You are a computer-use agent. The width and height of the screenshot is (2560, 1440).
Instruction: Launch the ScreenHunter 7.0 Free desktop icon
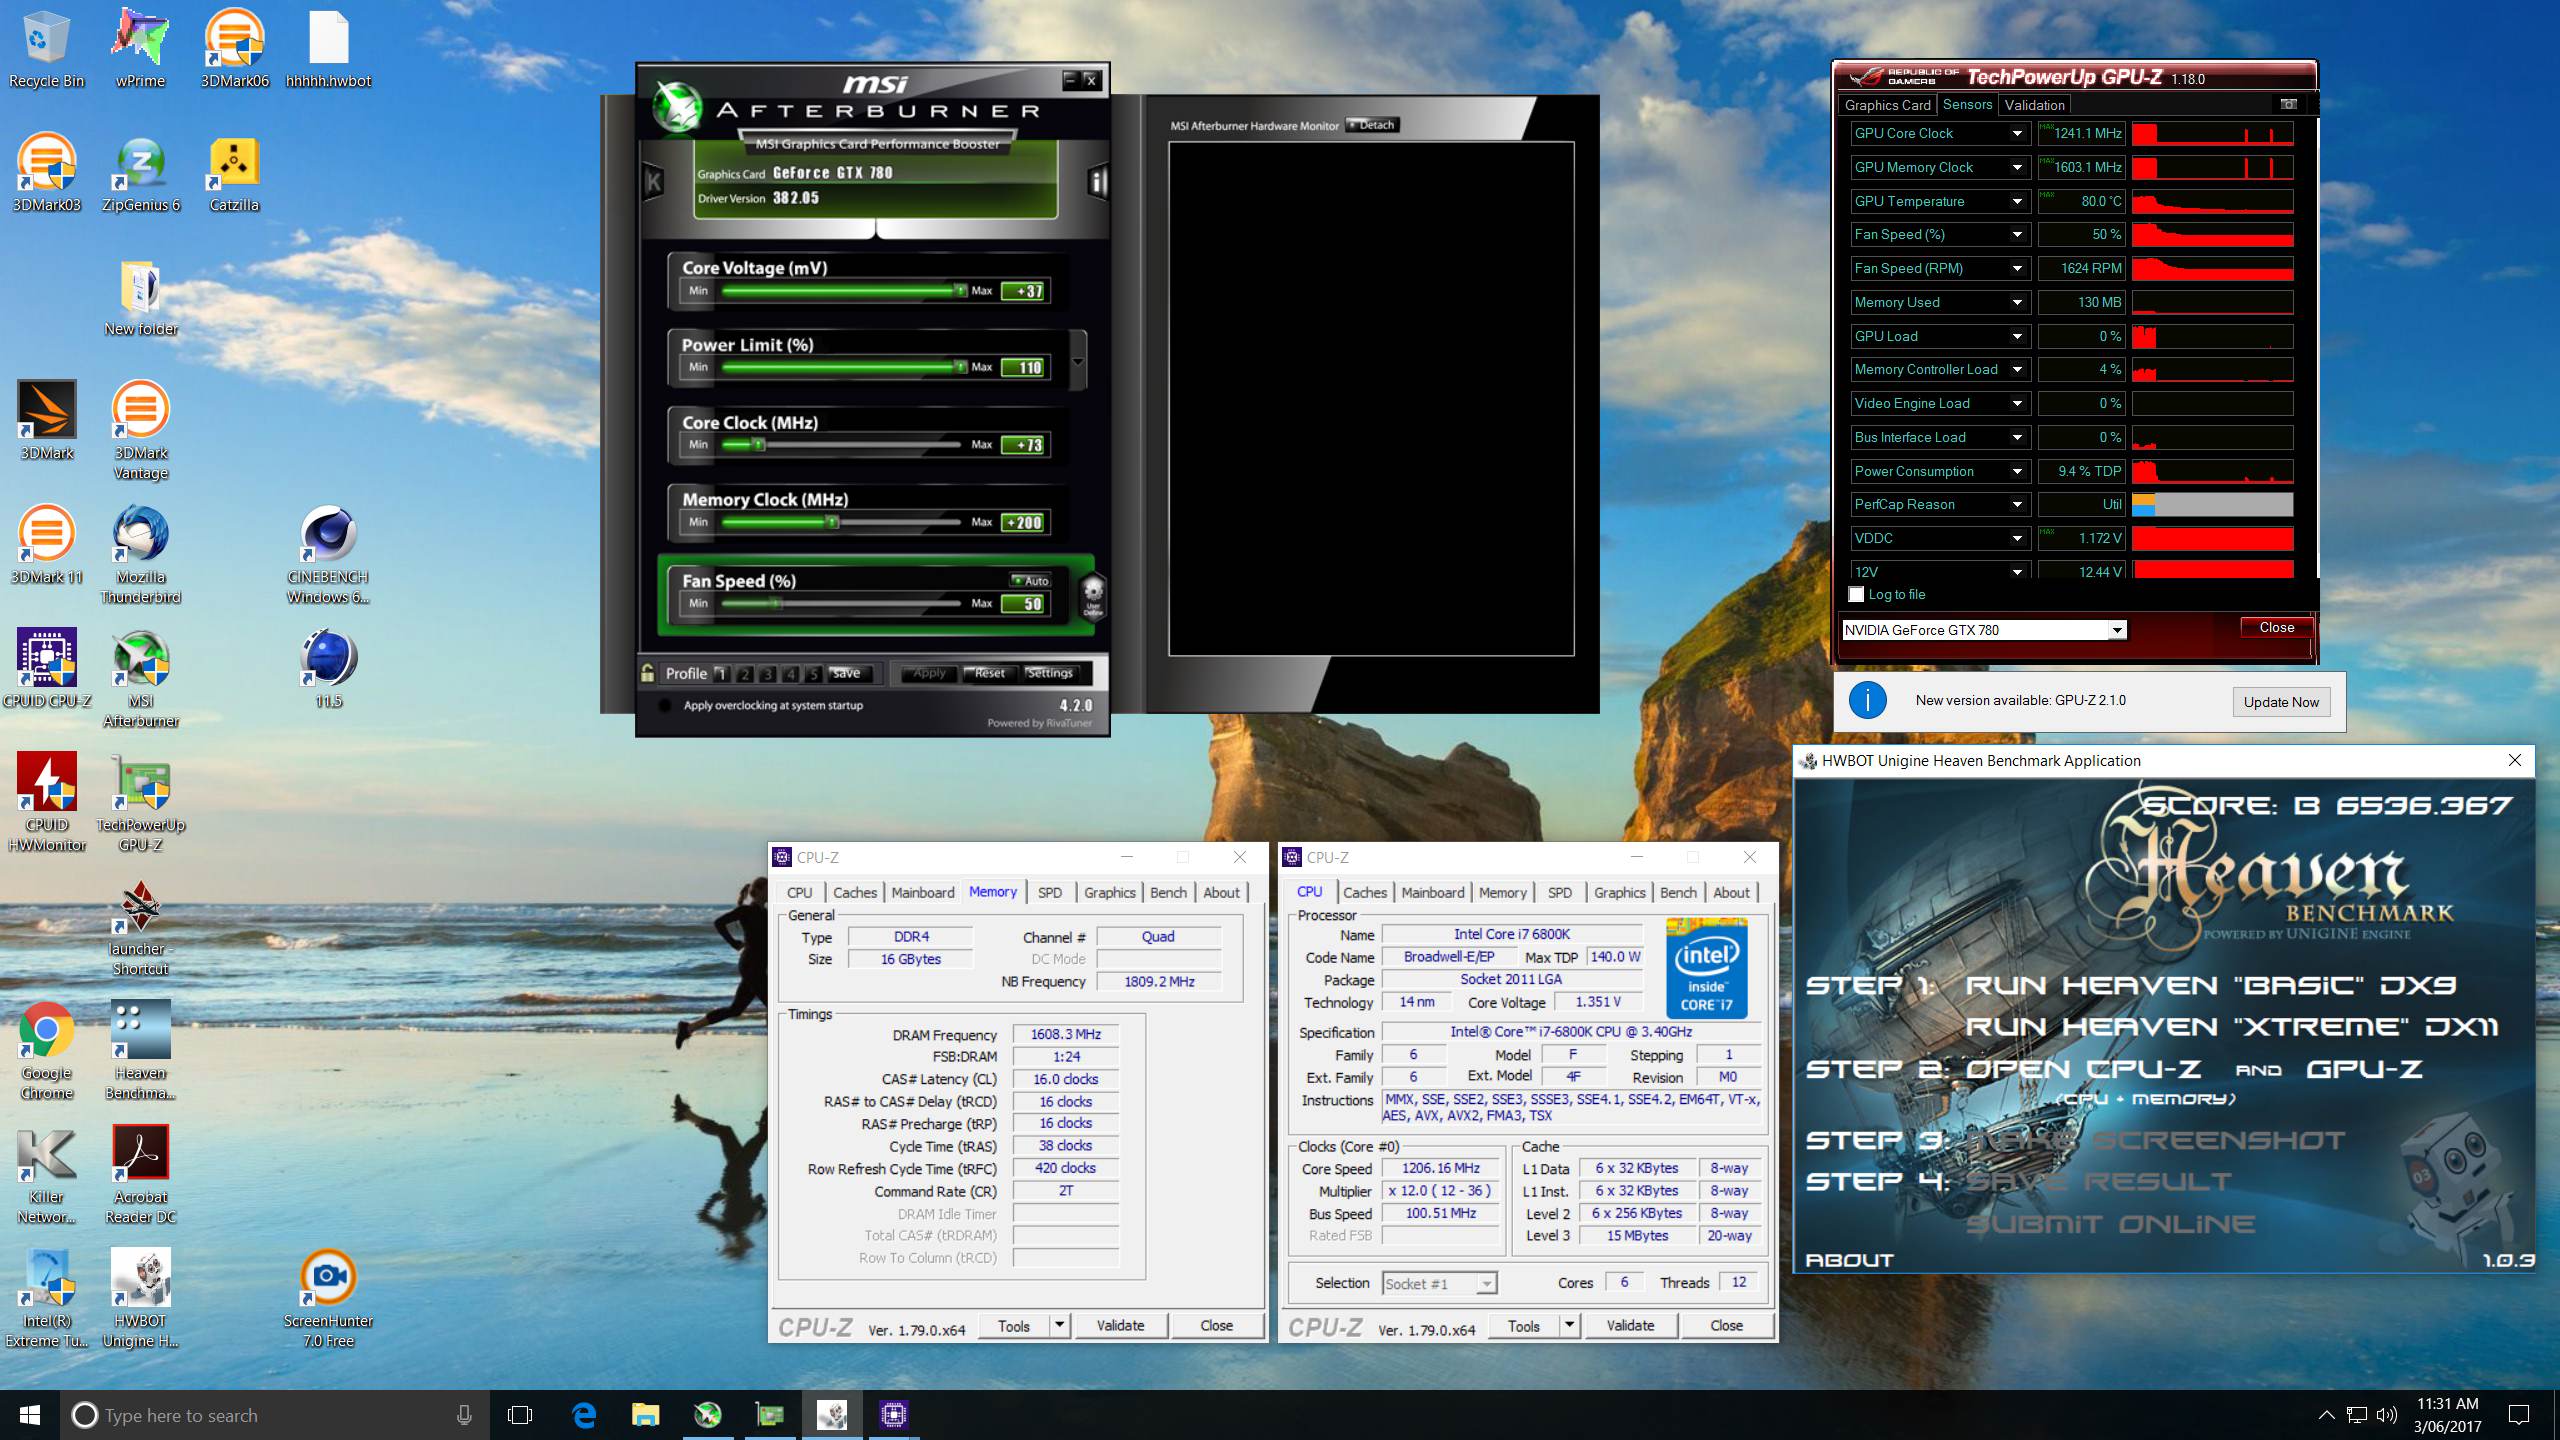point(328,1300)
